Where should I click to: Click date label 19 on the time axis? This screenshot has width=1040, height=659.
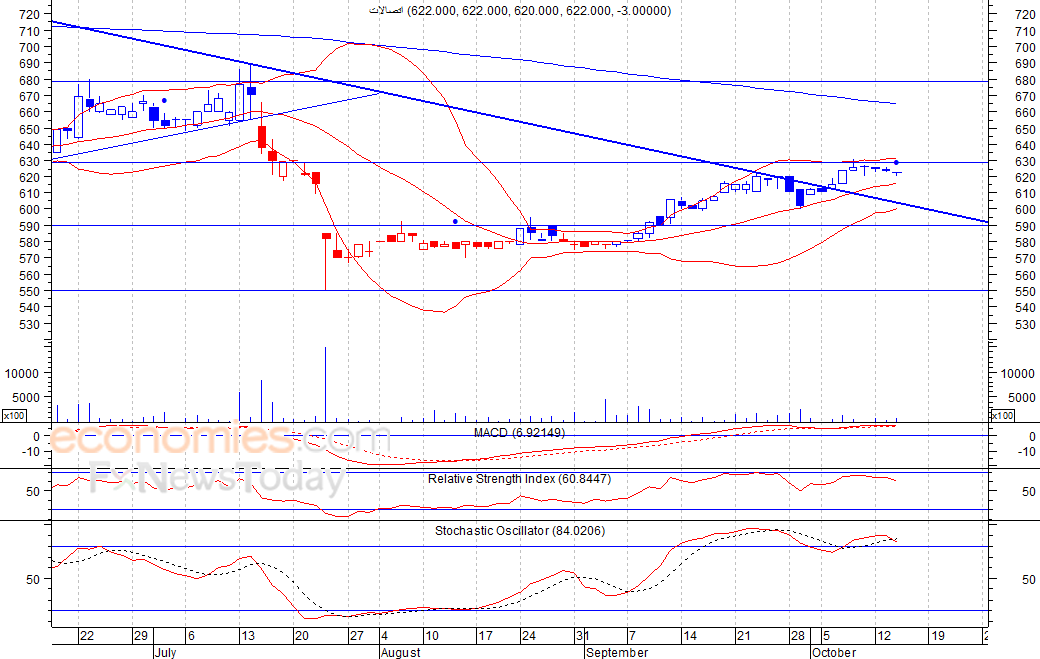point(937,636)
